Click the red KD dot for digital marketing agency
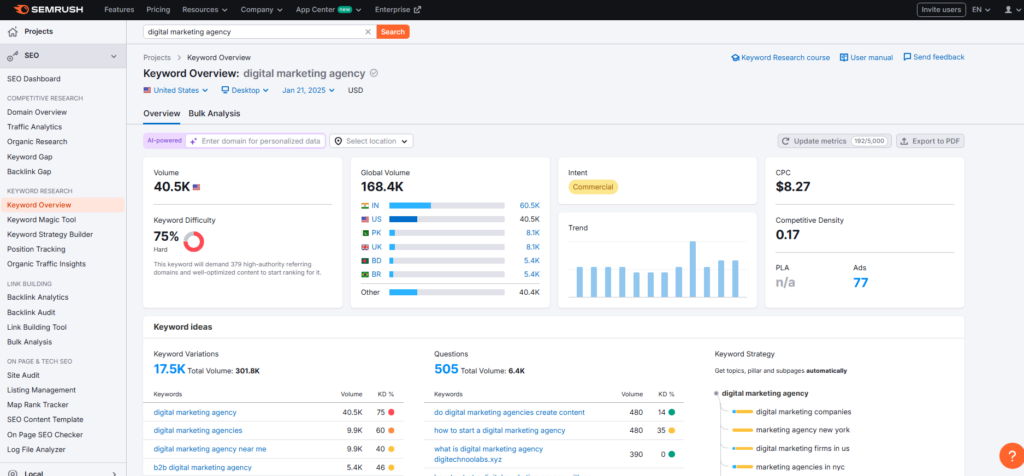1024x476 pixels. 391,413
